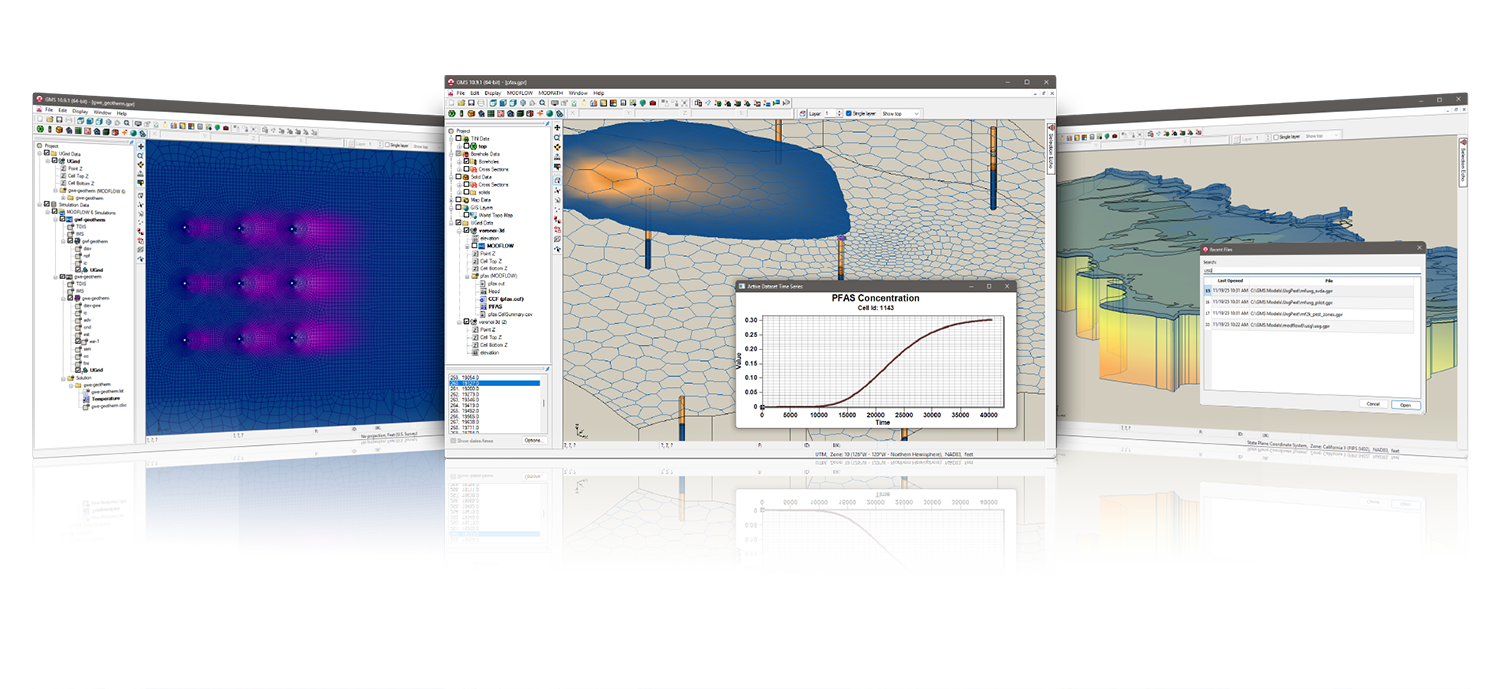Click Save disk icon in center window toolbar

471,103
